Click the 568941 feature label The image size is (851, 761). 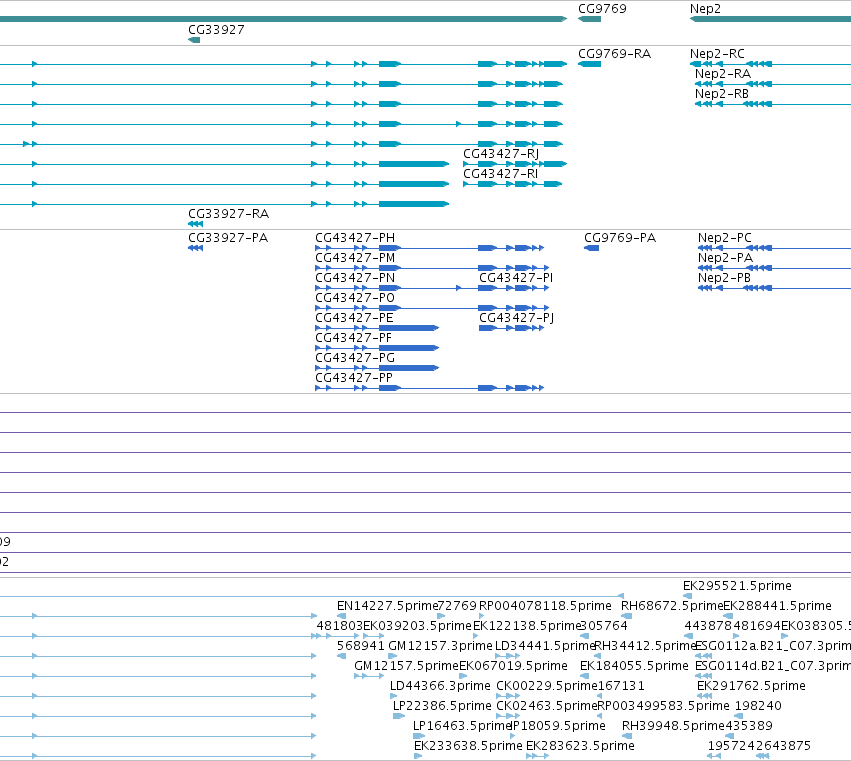tap(360, 646)
